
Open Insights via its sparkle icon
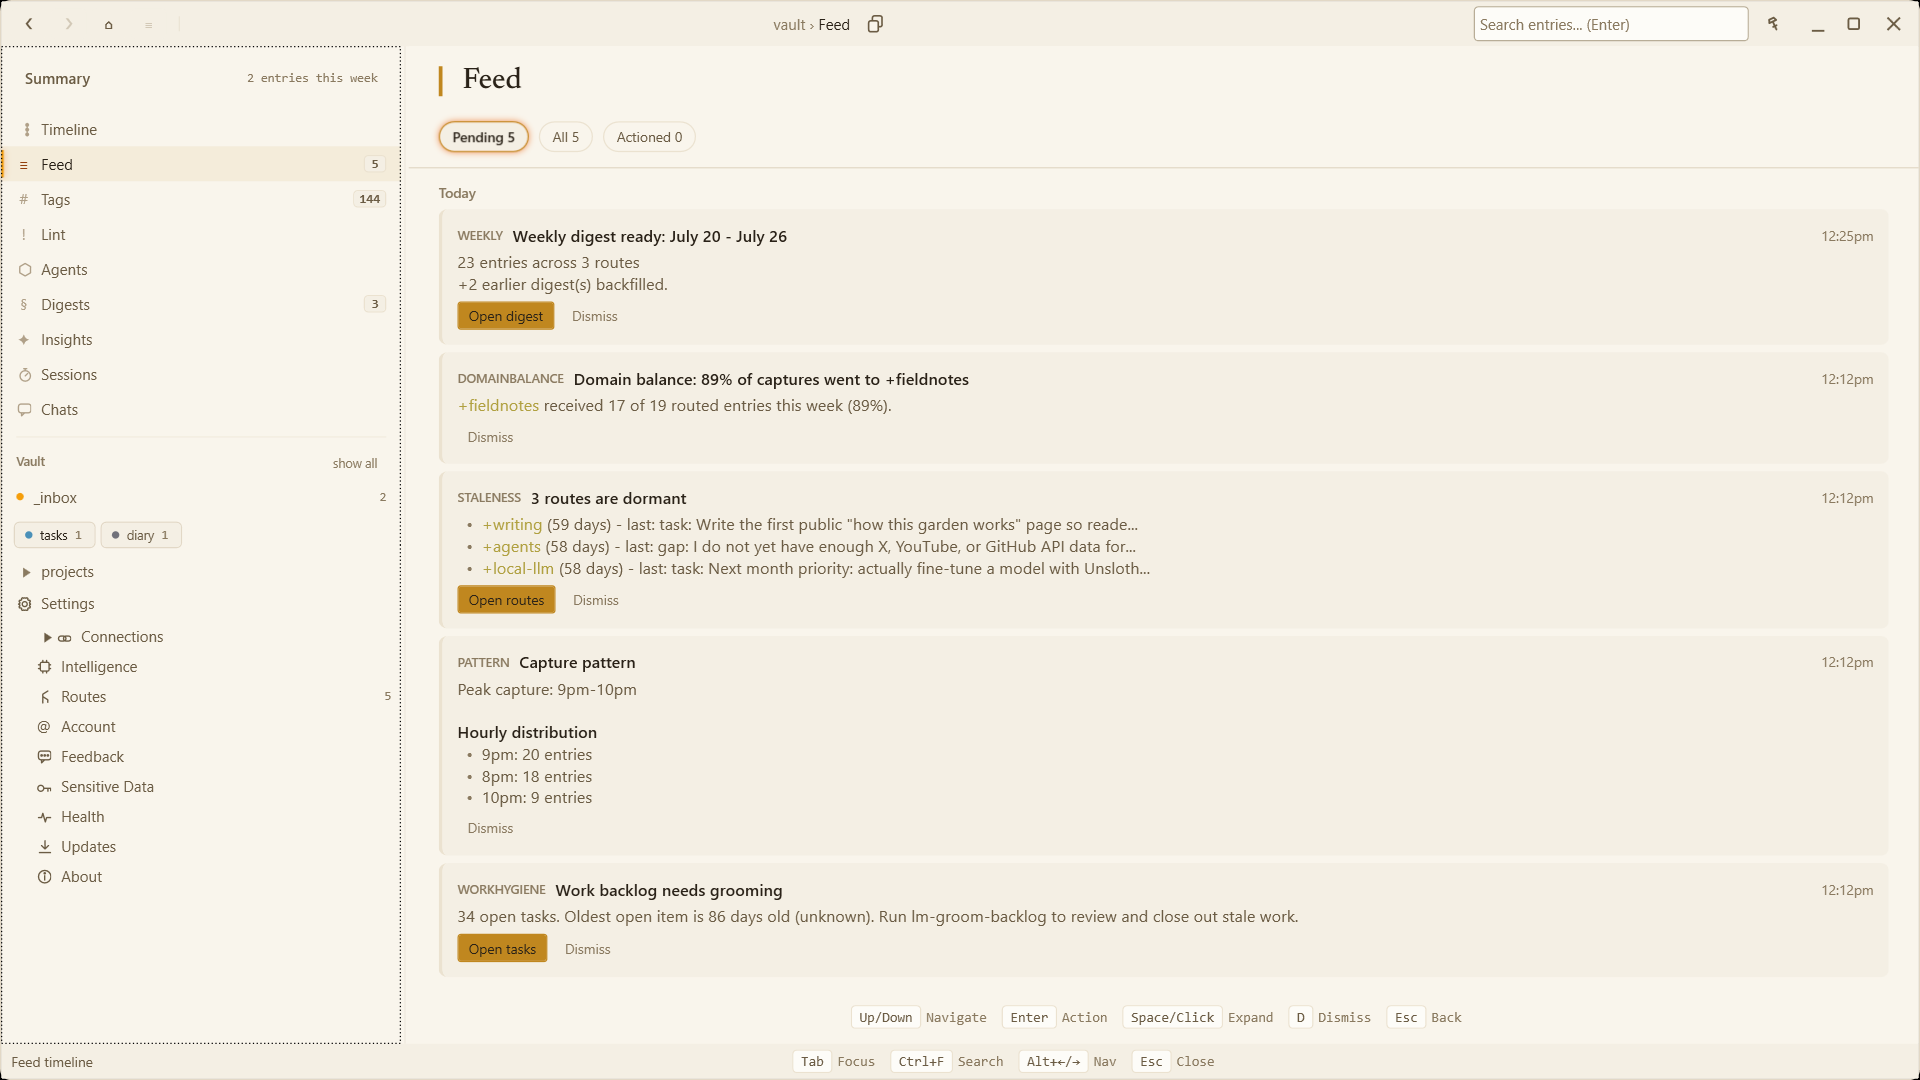[x=24, y=340]
